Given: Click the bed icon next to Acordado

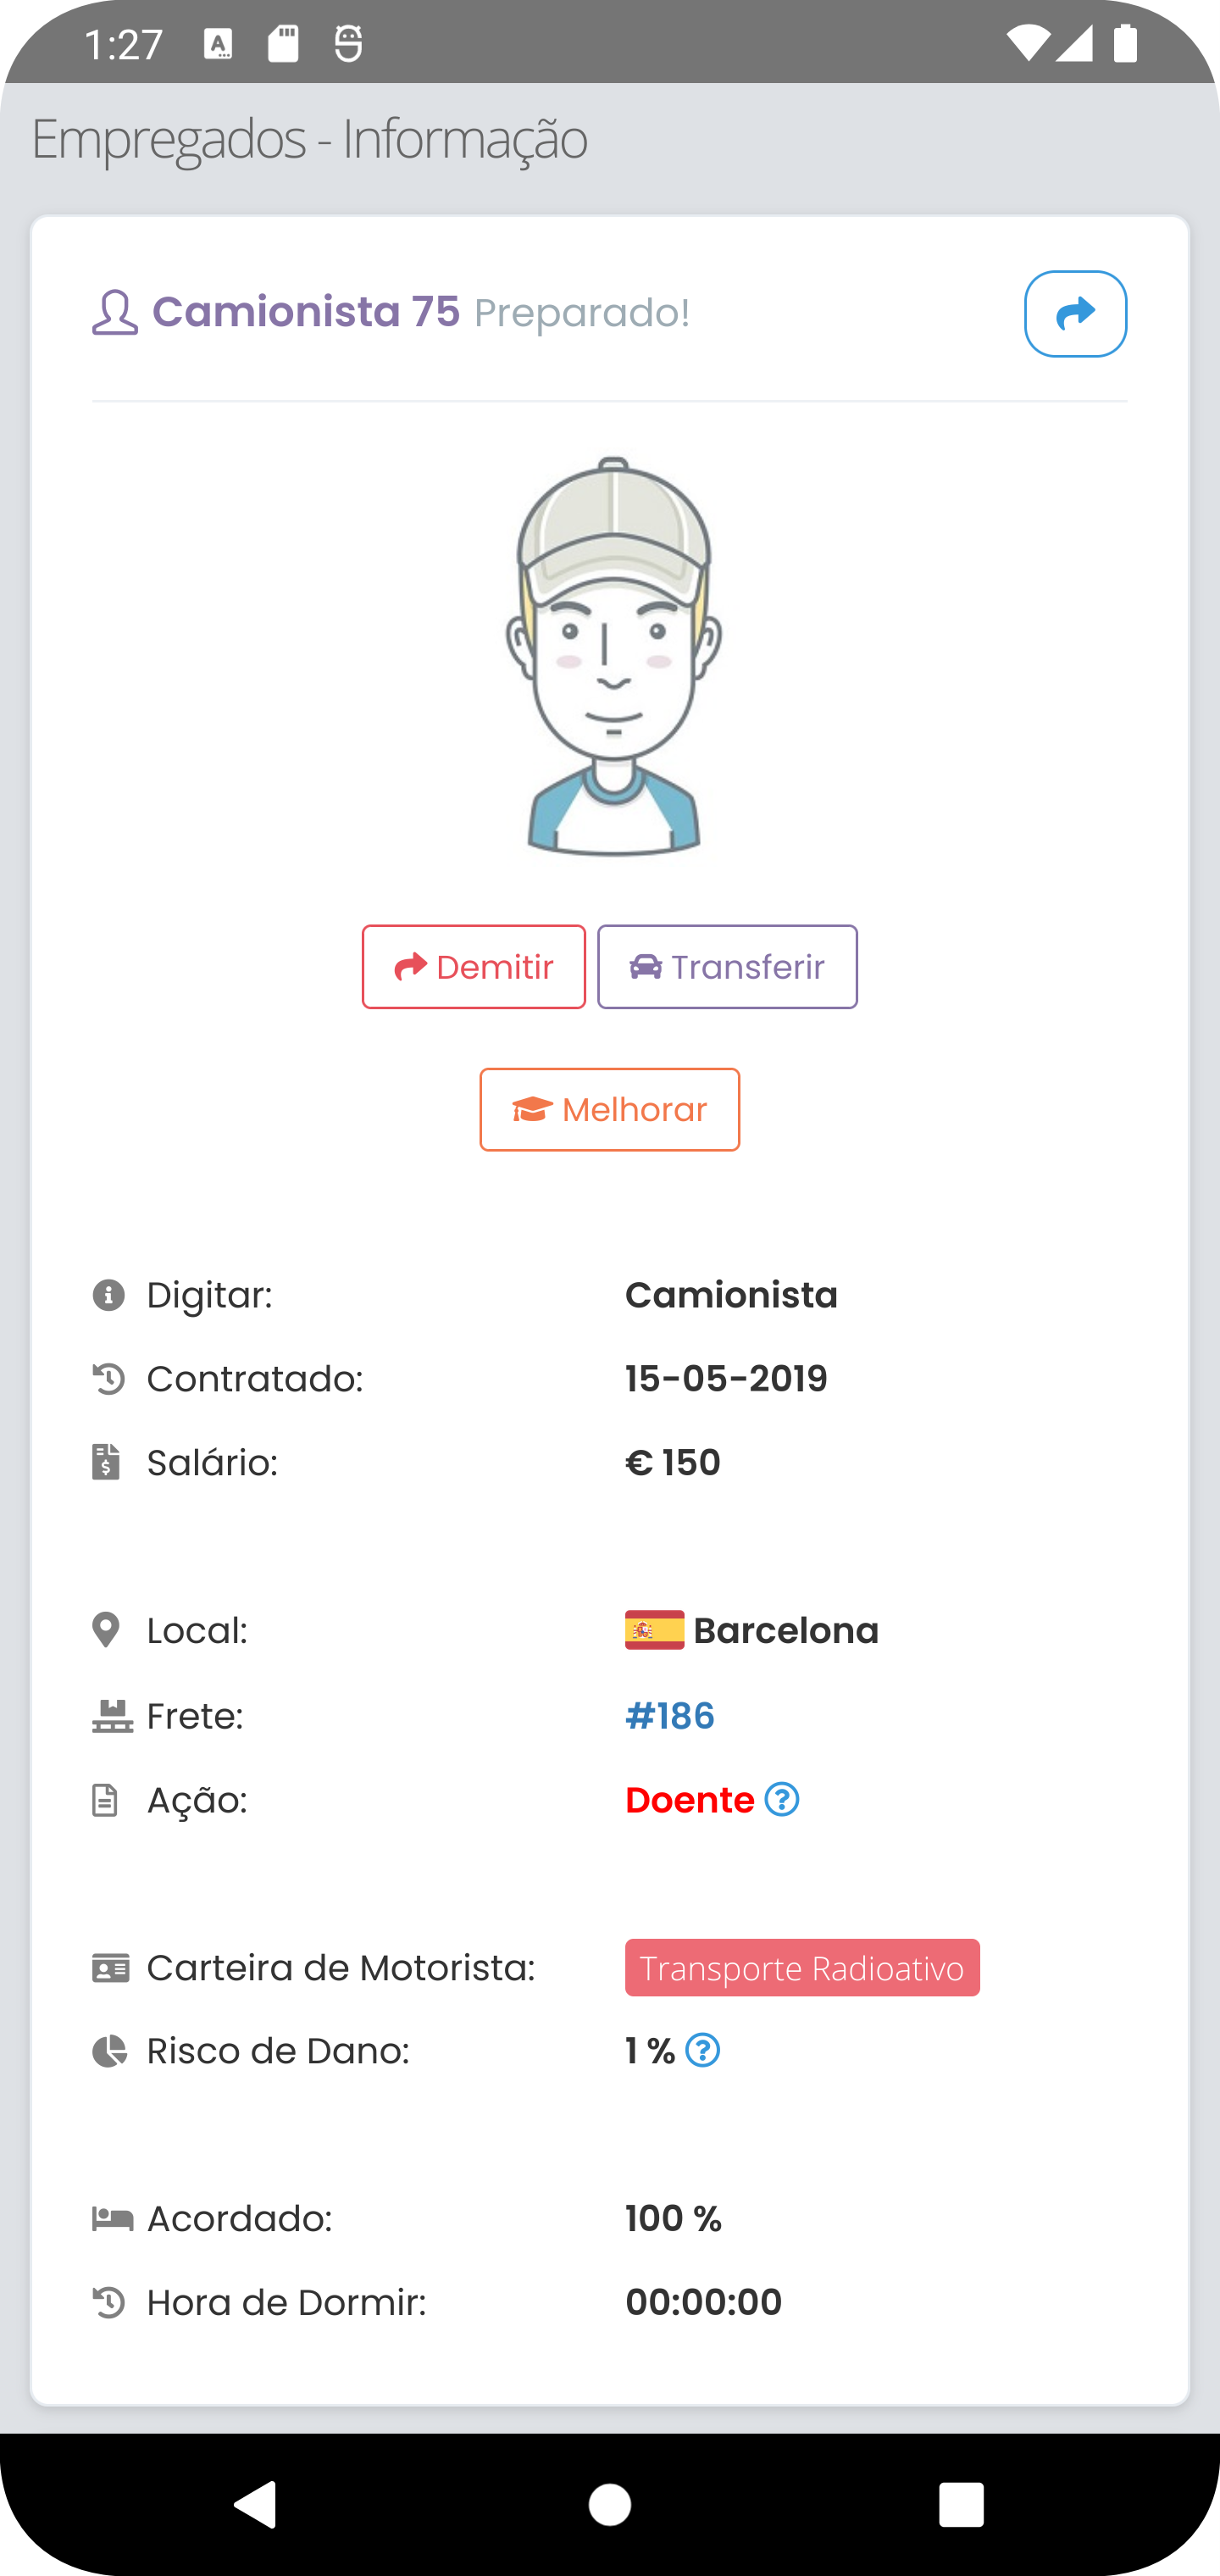Looking at the screenshot, I should [112, 2218].
